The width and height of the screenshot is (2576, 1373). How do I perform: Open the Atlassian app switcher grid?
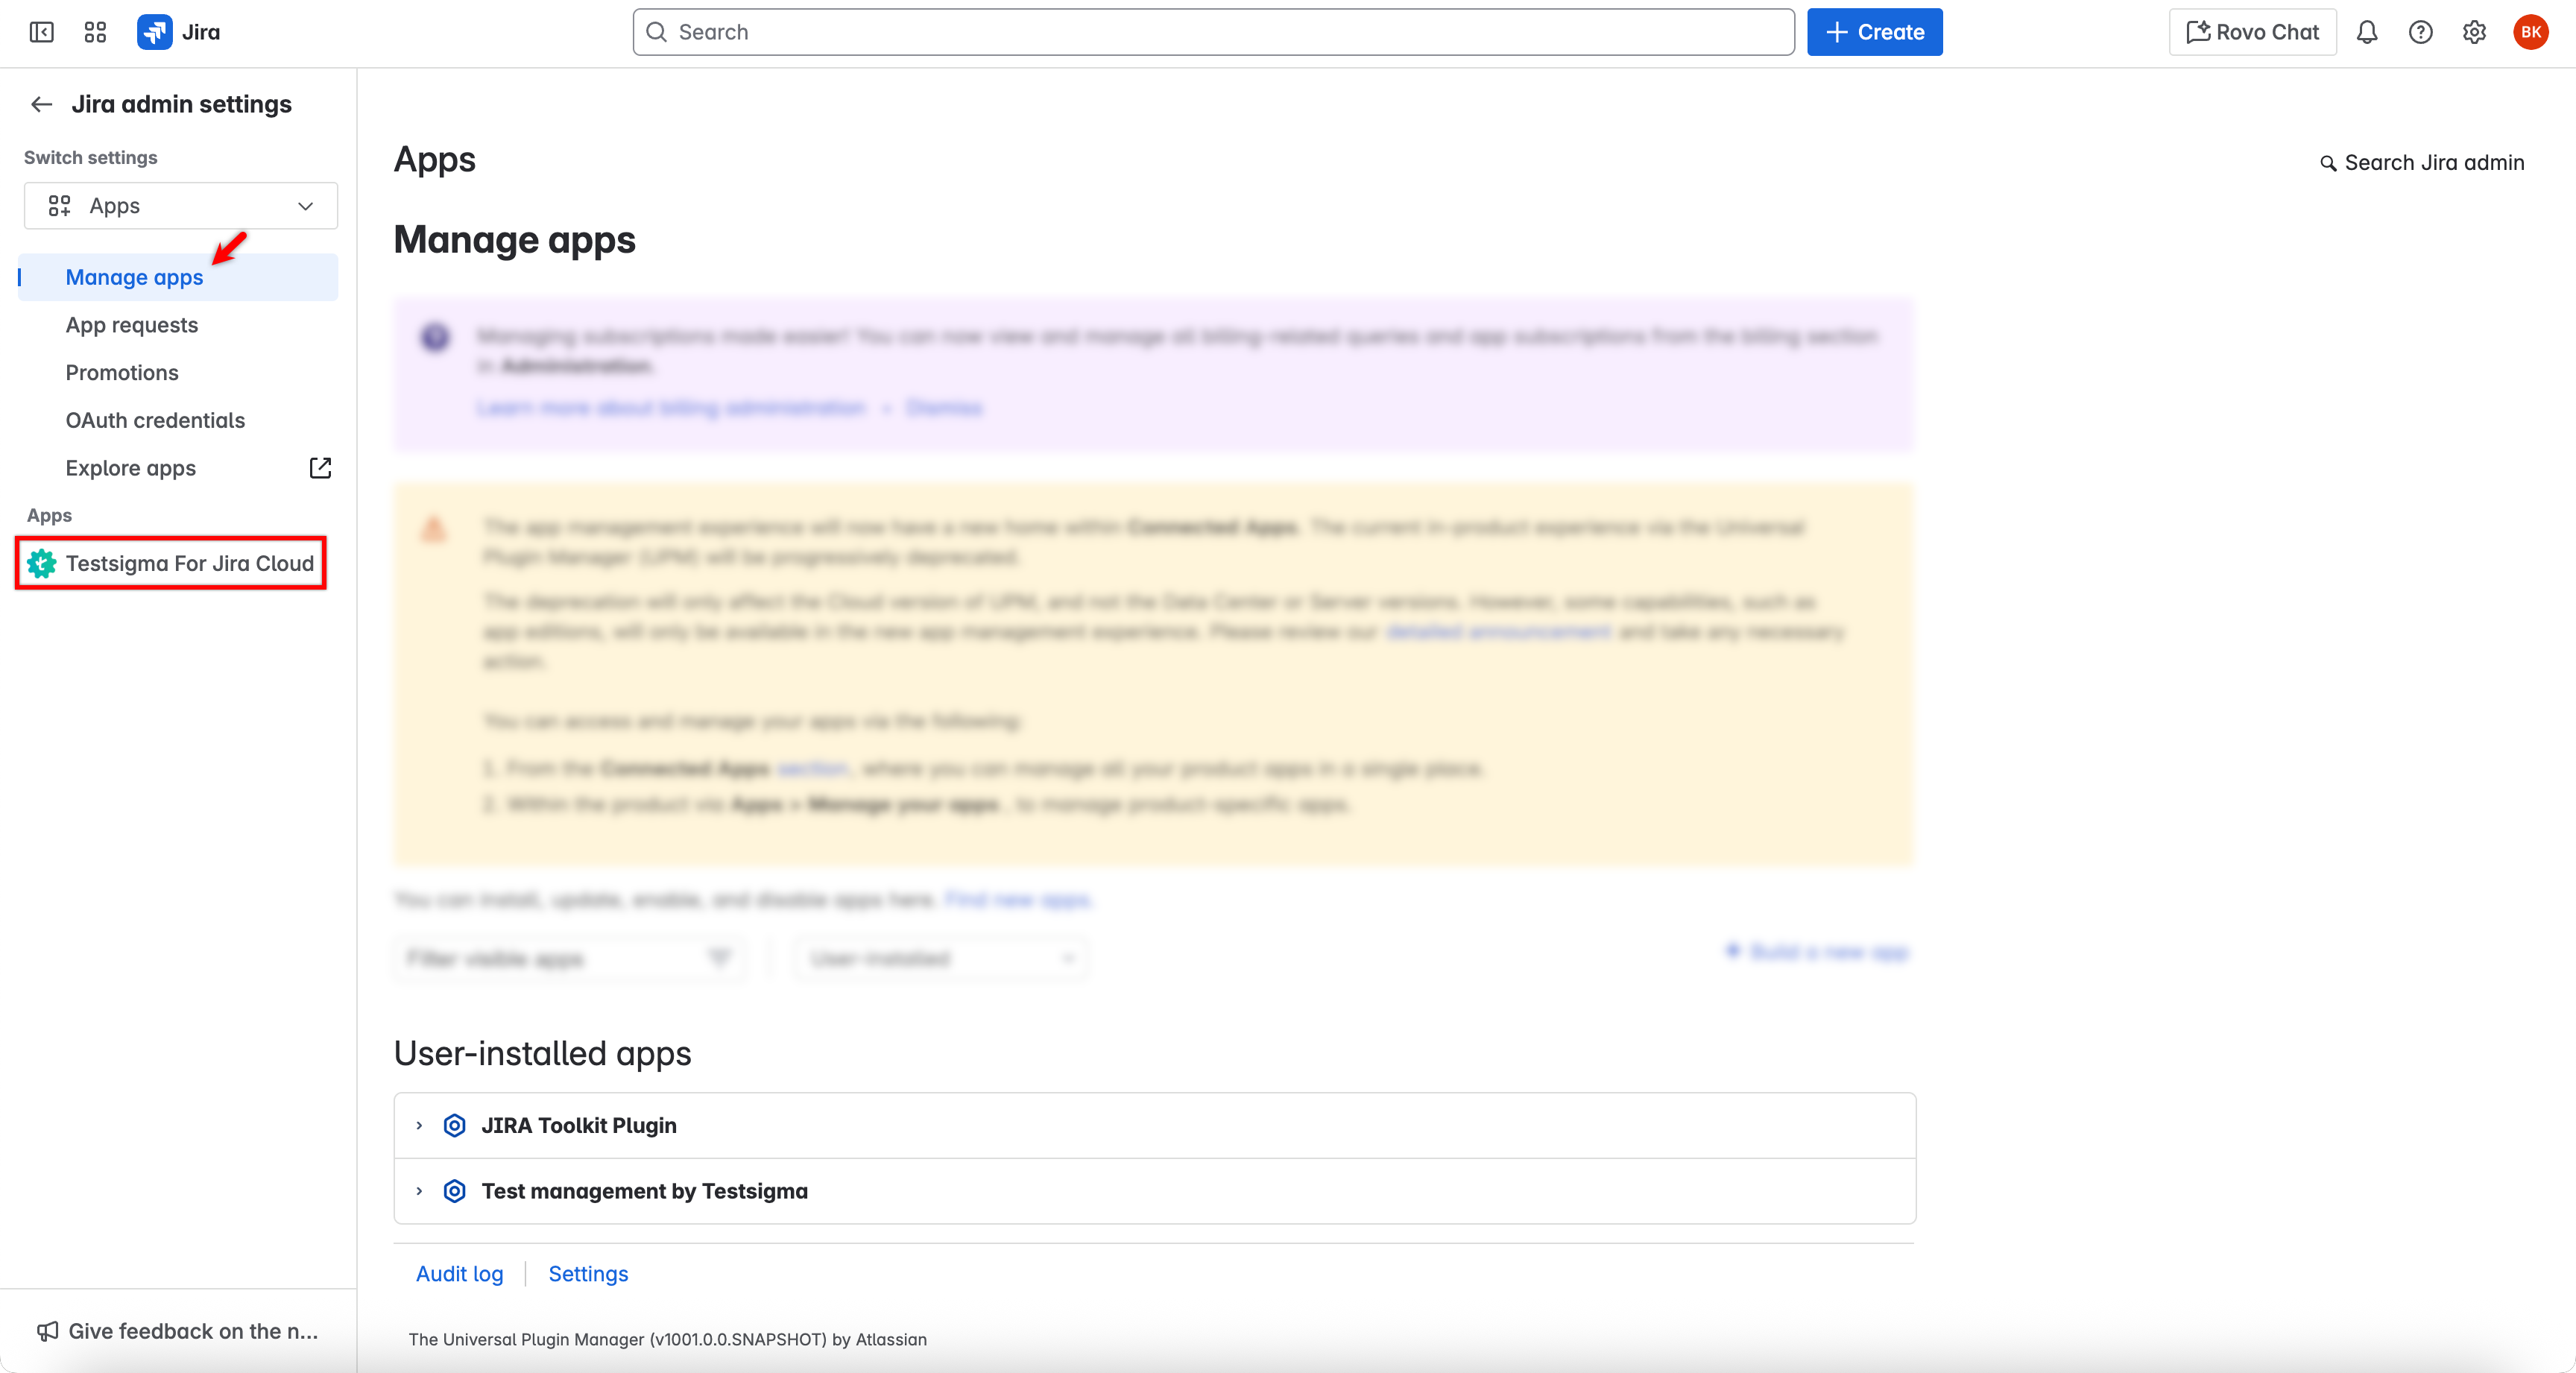pyautogui.click(x=95, y=32)
